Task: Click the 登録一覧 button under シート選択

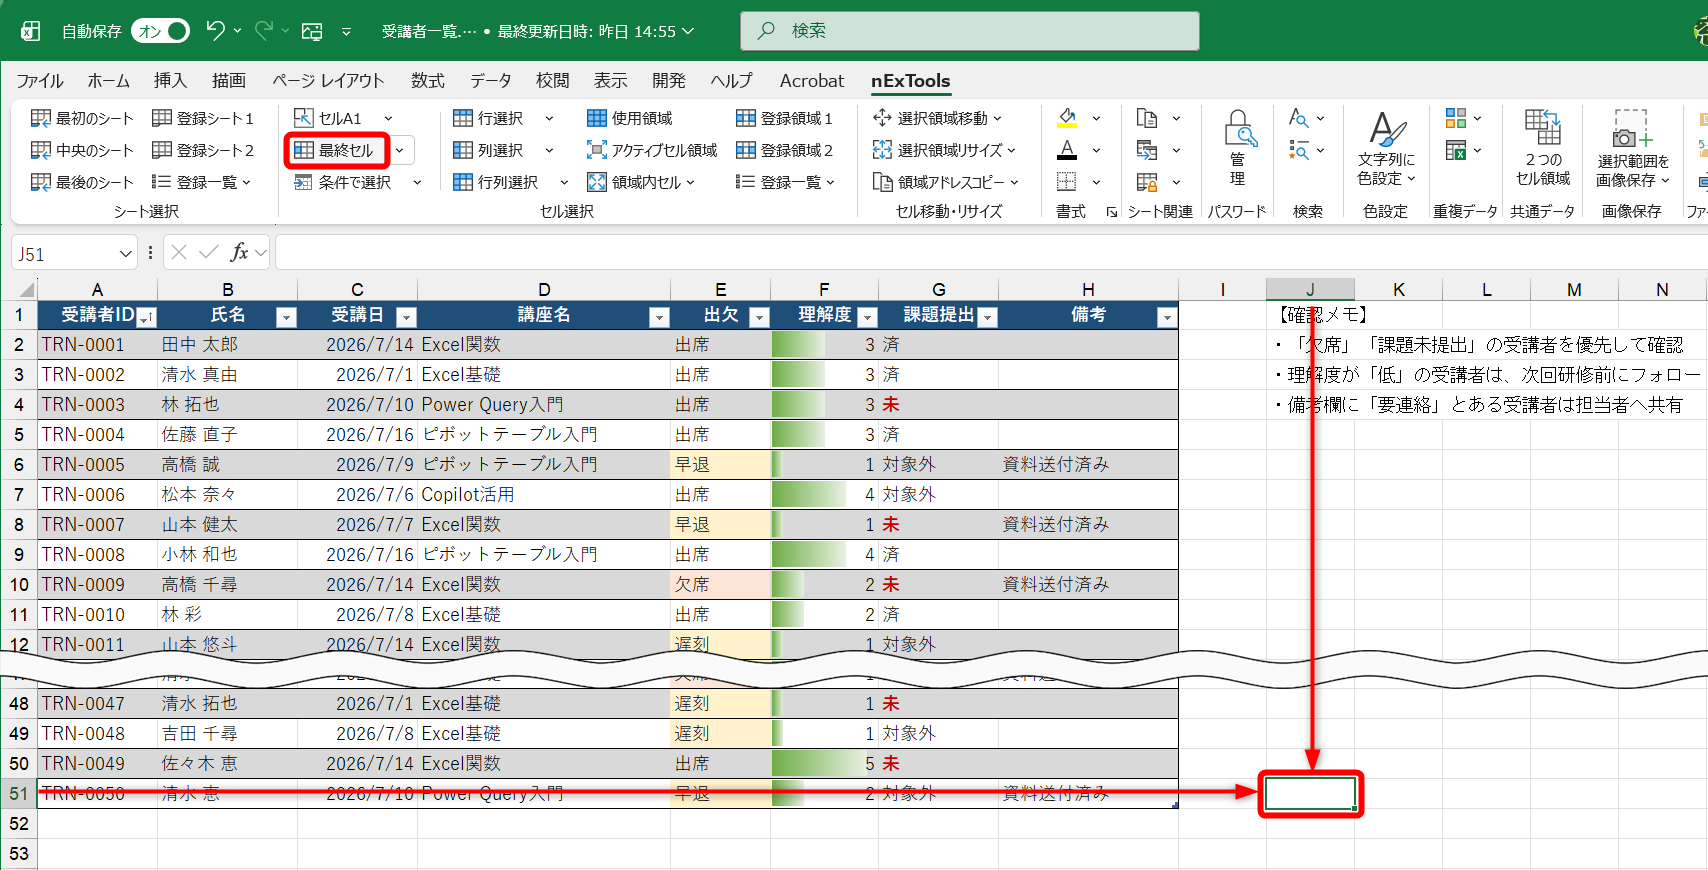Action: [201, 182]
